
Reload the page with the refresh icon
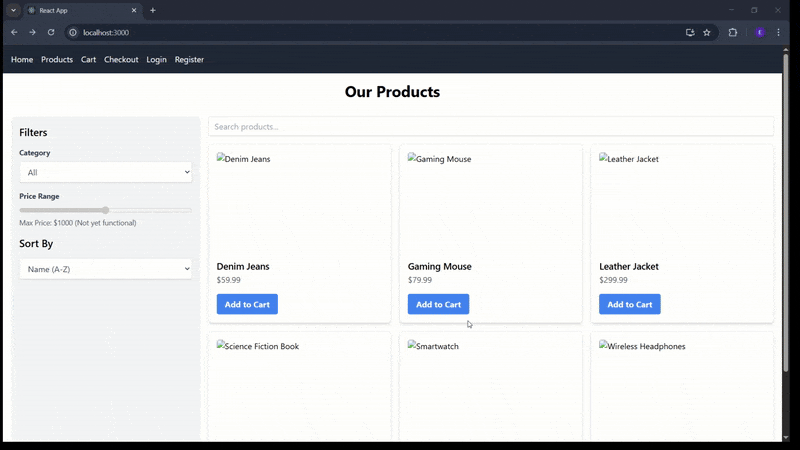[x=51, y=32]
